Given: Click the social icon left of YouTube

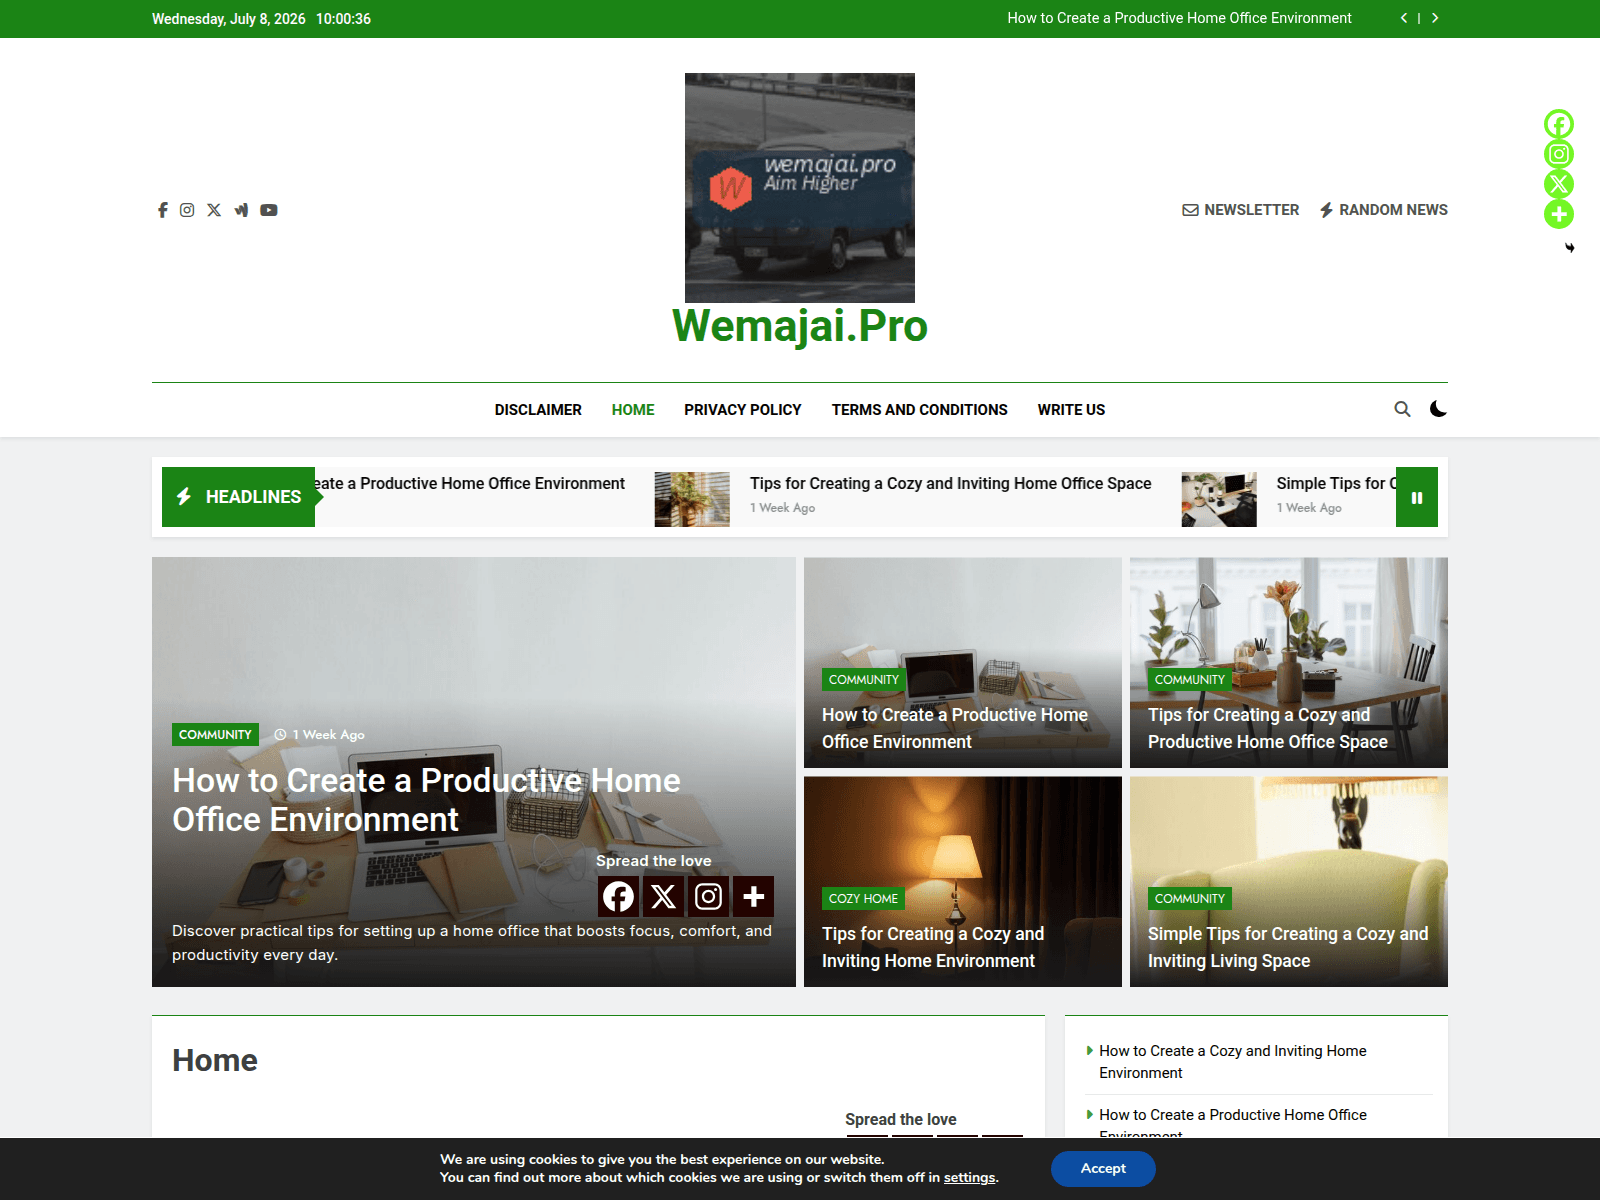Looking at the screenshot, I should (241, 210).
